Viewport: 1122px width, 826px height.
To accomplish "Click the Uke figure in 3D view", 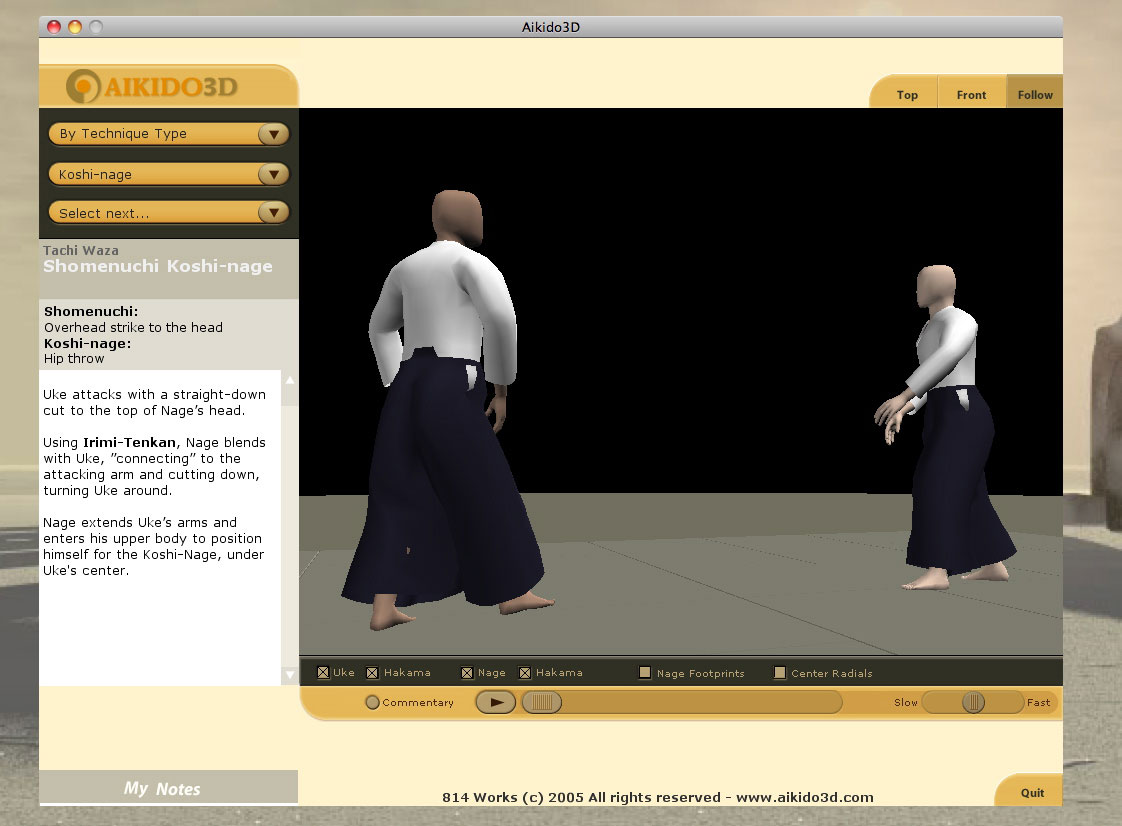I will [447, 411].
